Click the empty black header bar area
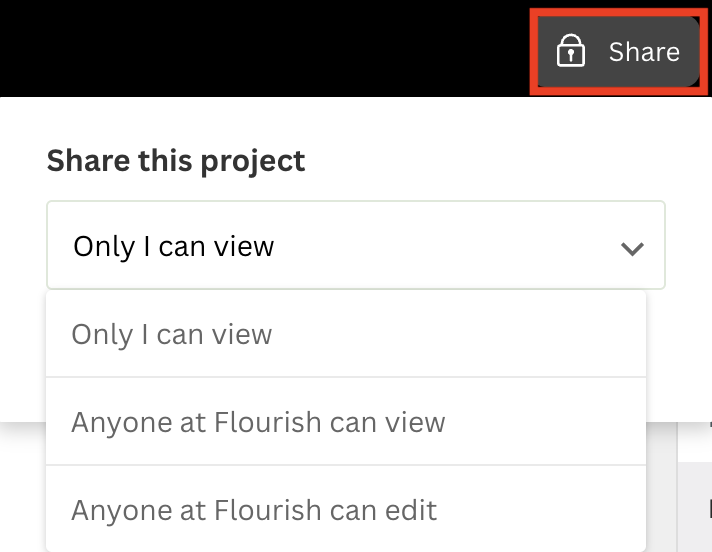 pyautogui.click(x=263, y=48)
